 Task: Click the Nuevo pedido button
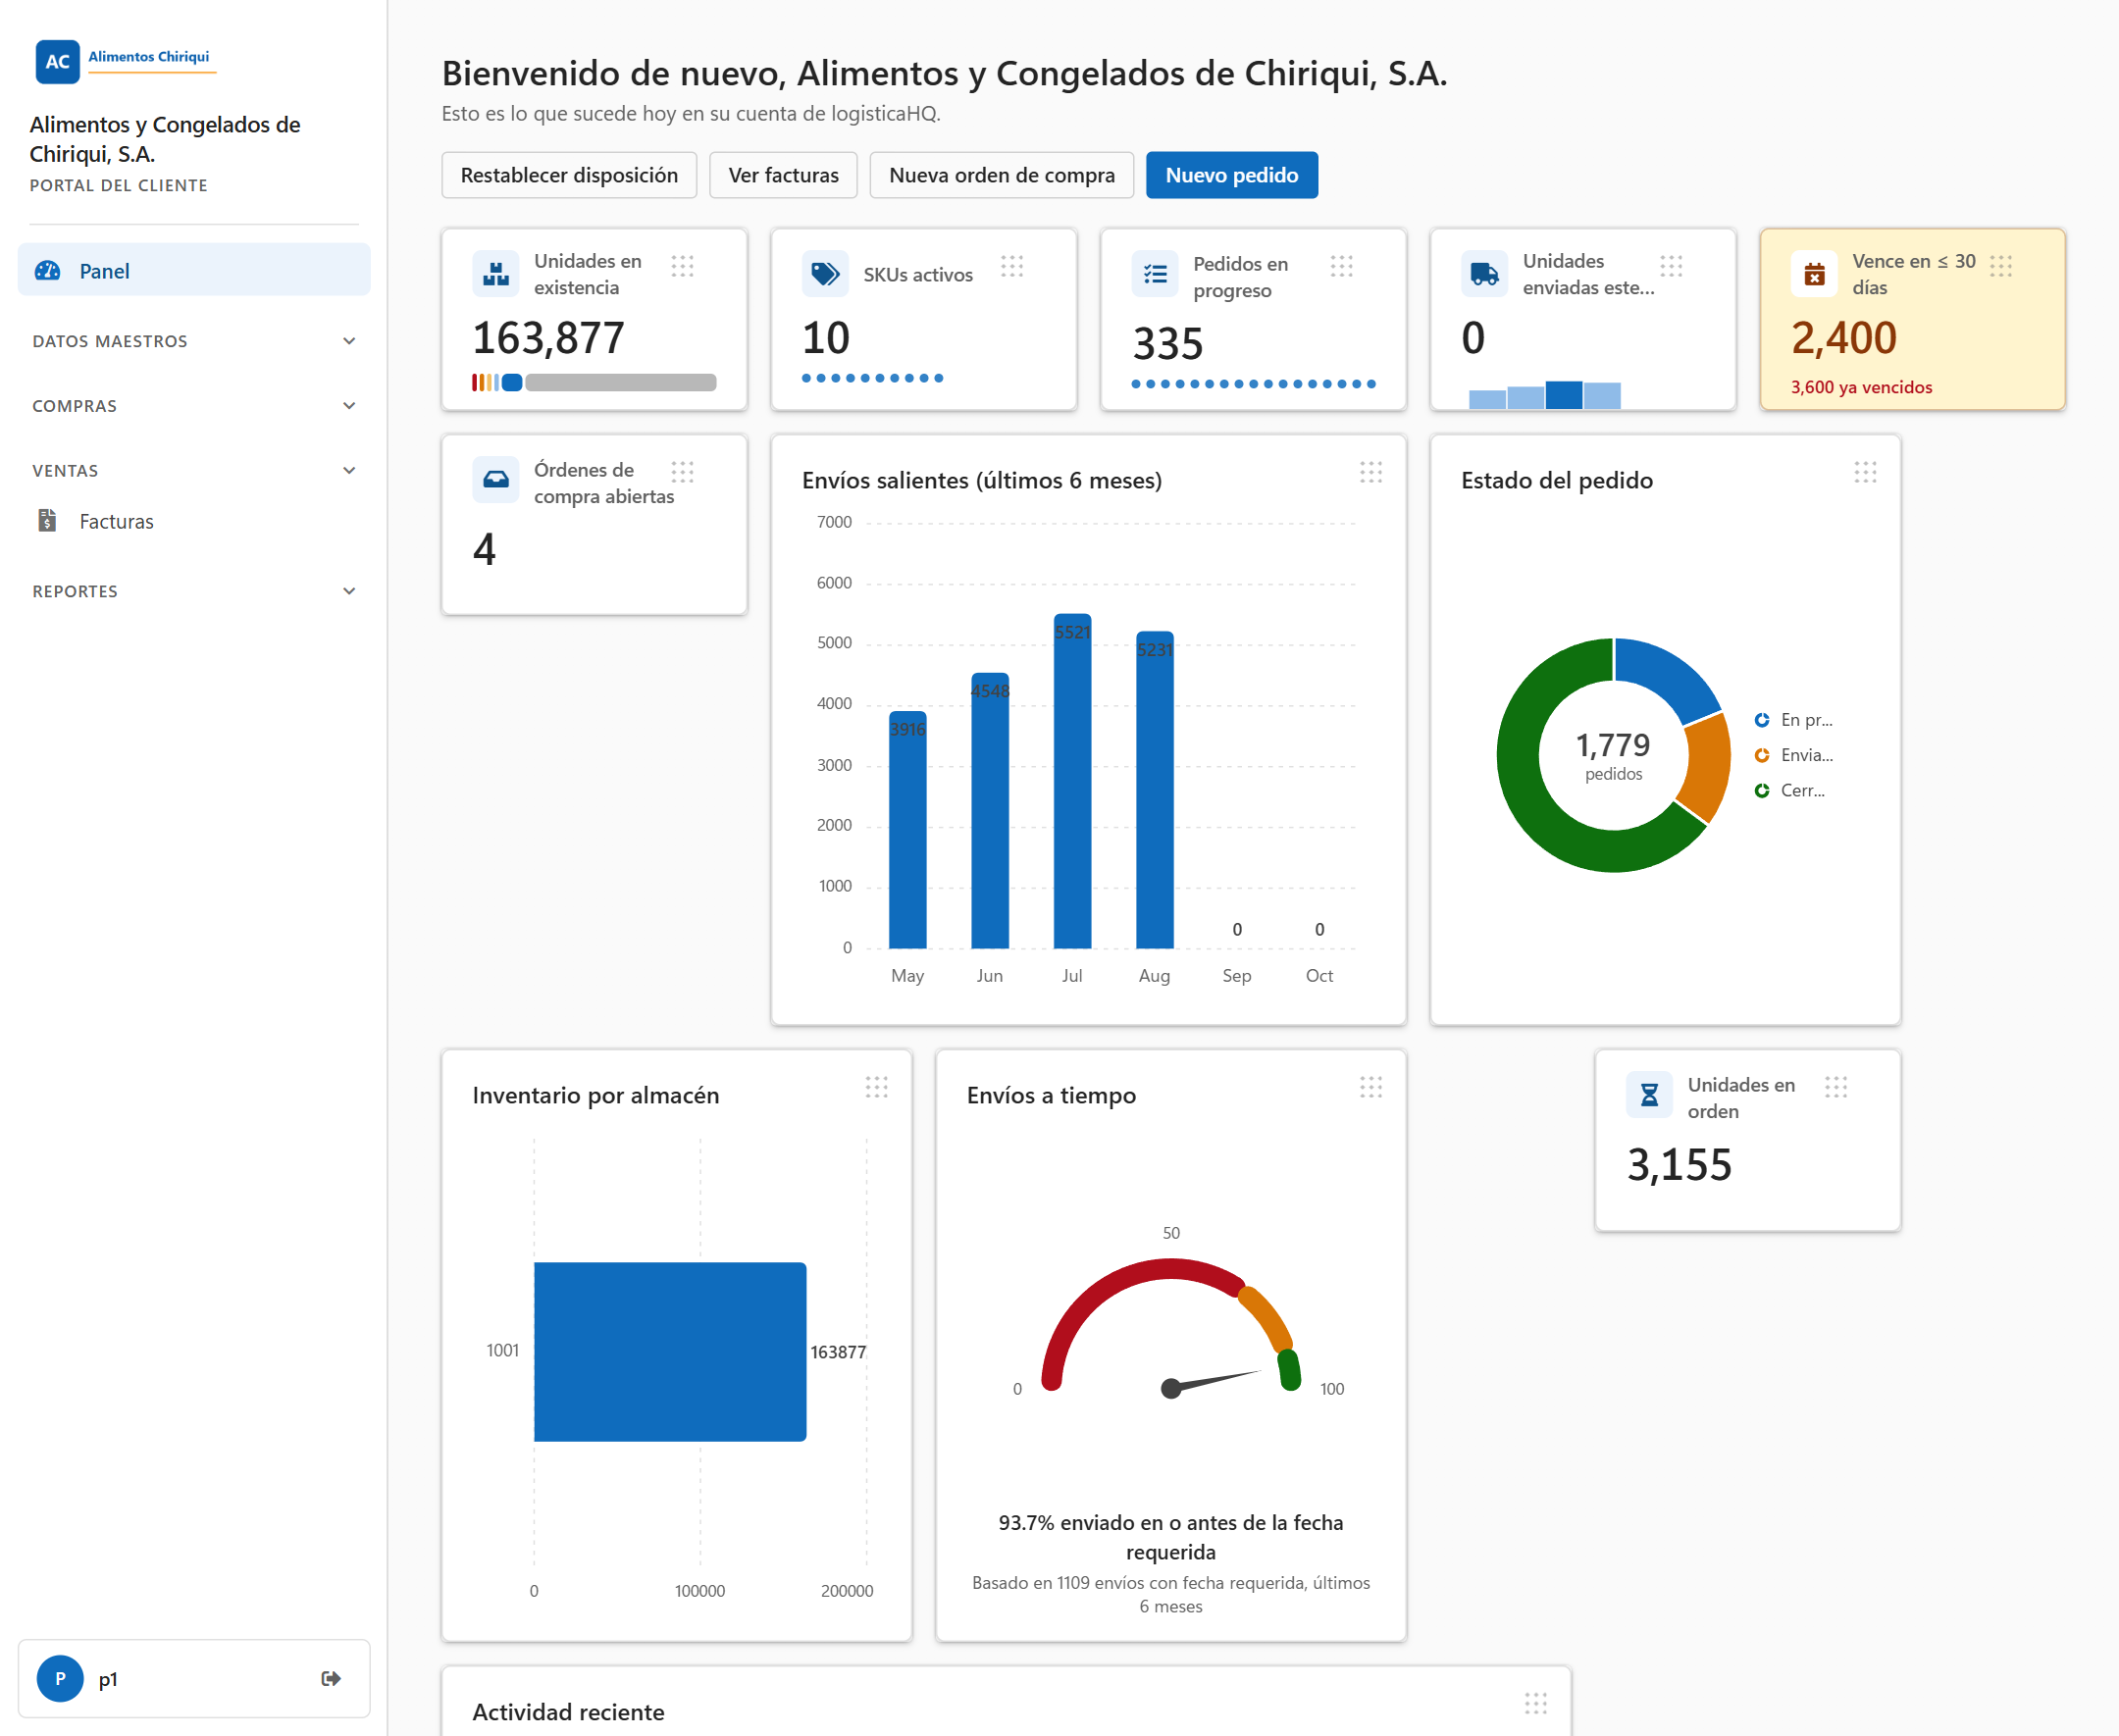(1232, 175)
